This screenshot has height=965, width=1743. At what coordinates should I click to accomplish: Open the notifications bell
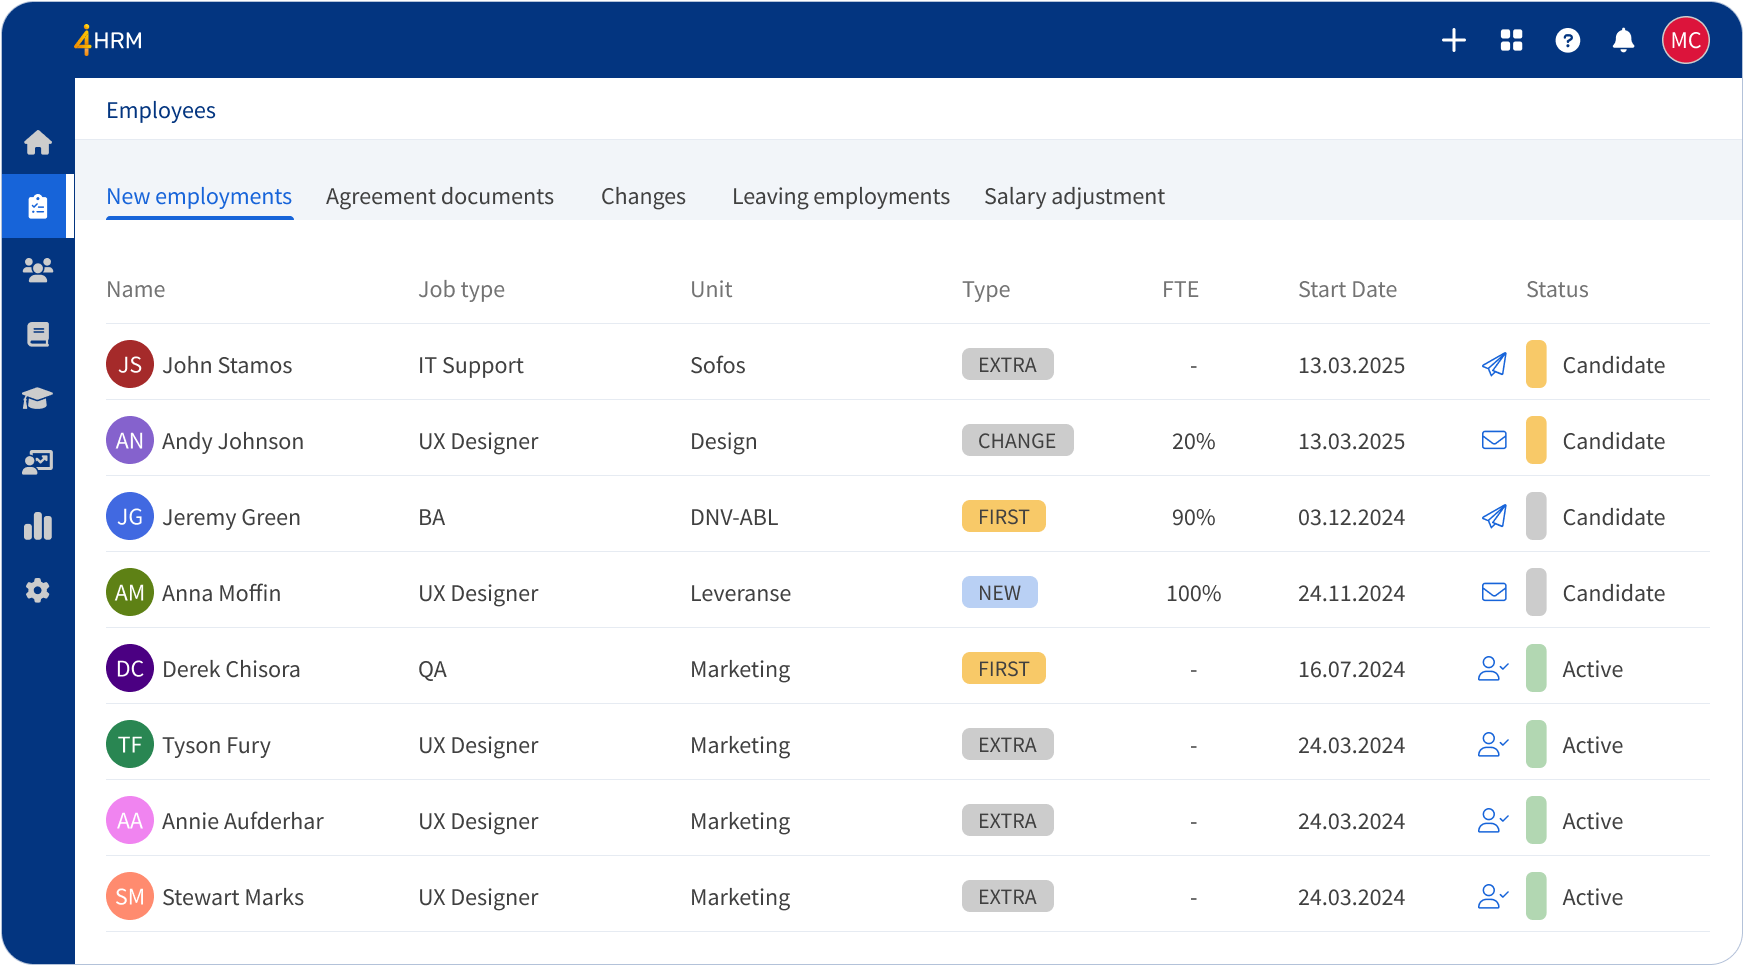coord(1624,40)
